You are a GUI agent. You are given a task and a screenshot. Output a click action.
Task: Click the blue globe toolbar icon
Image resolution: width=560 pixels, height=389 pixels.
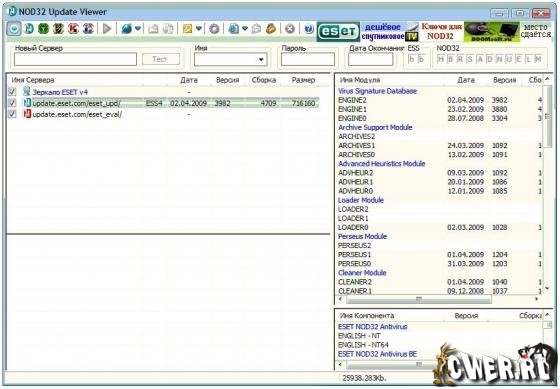[126, 29]
